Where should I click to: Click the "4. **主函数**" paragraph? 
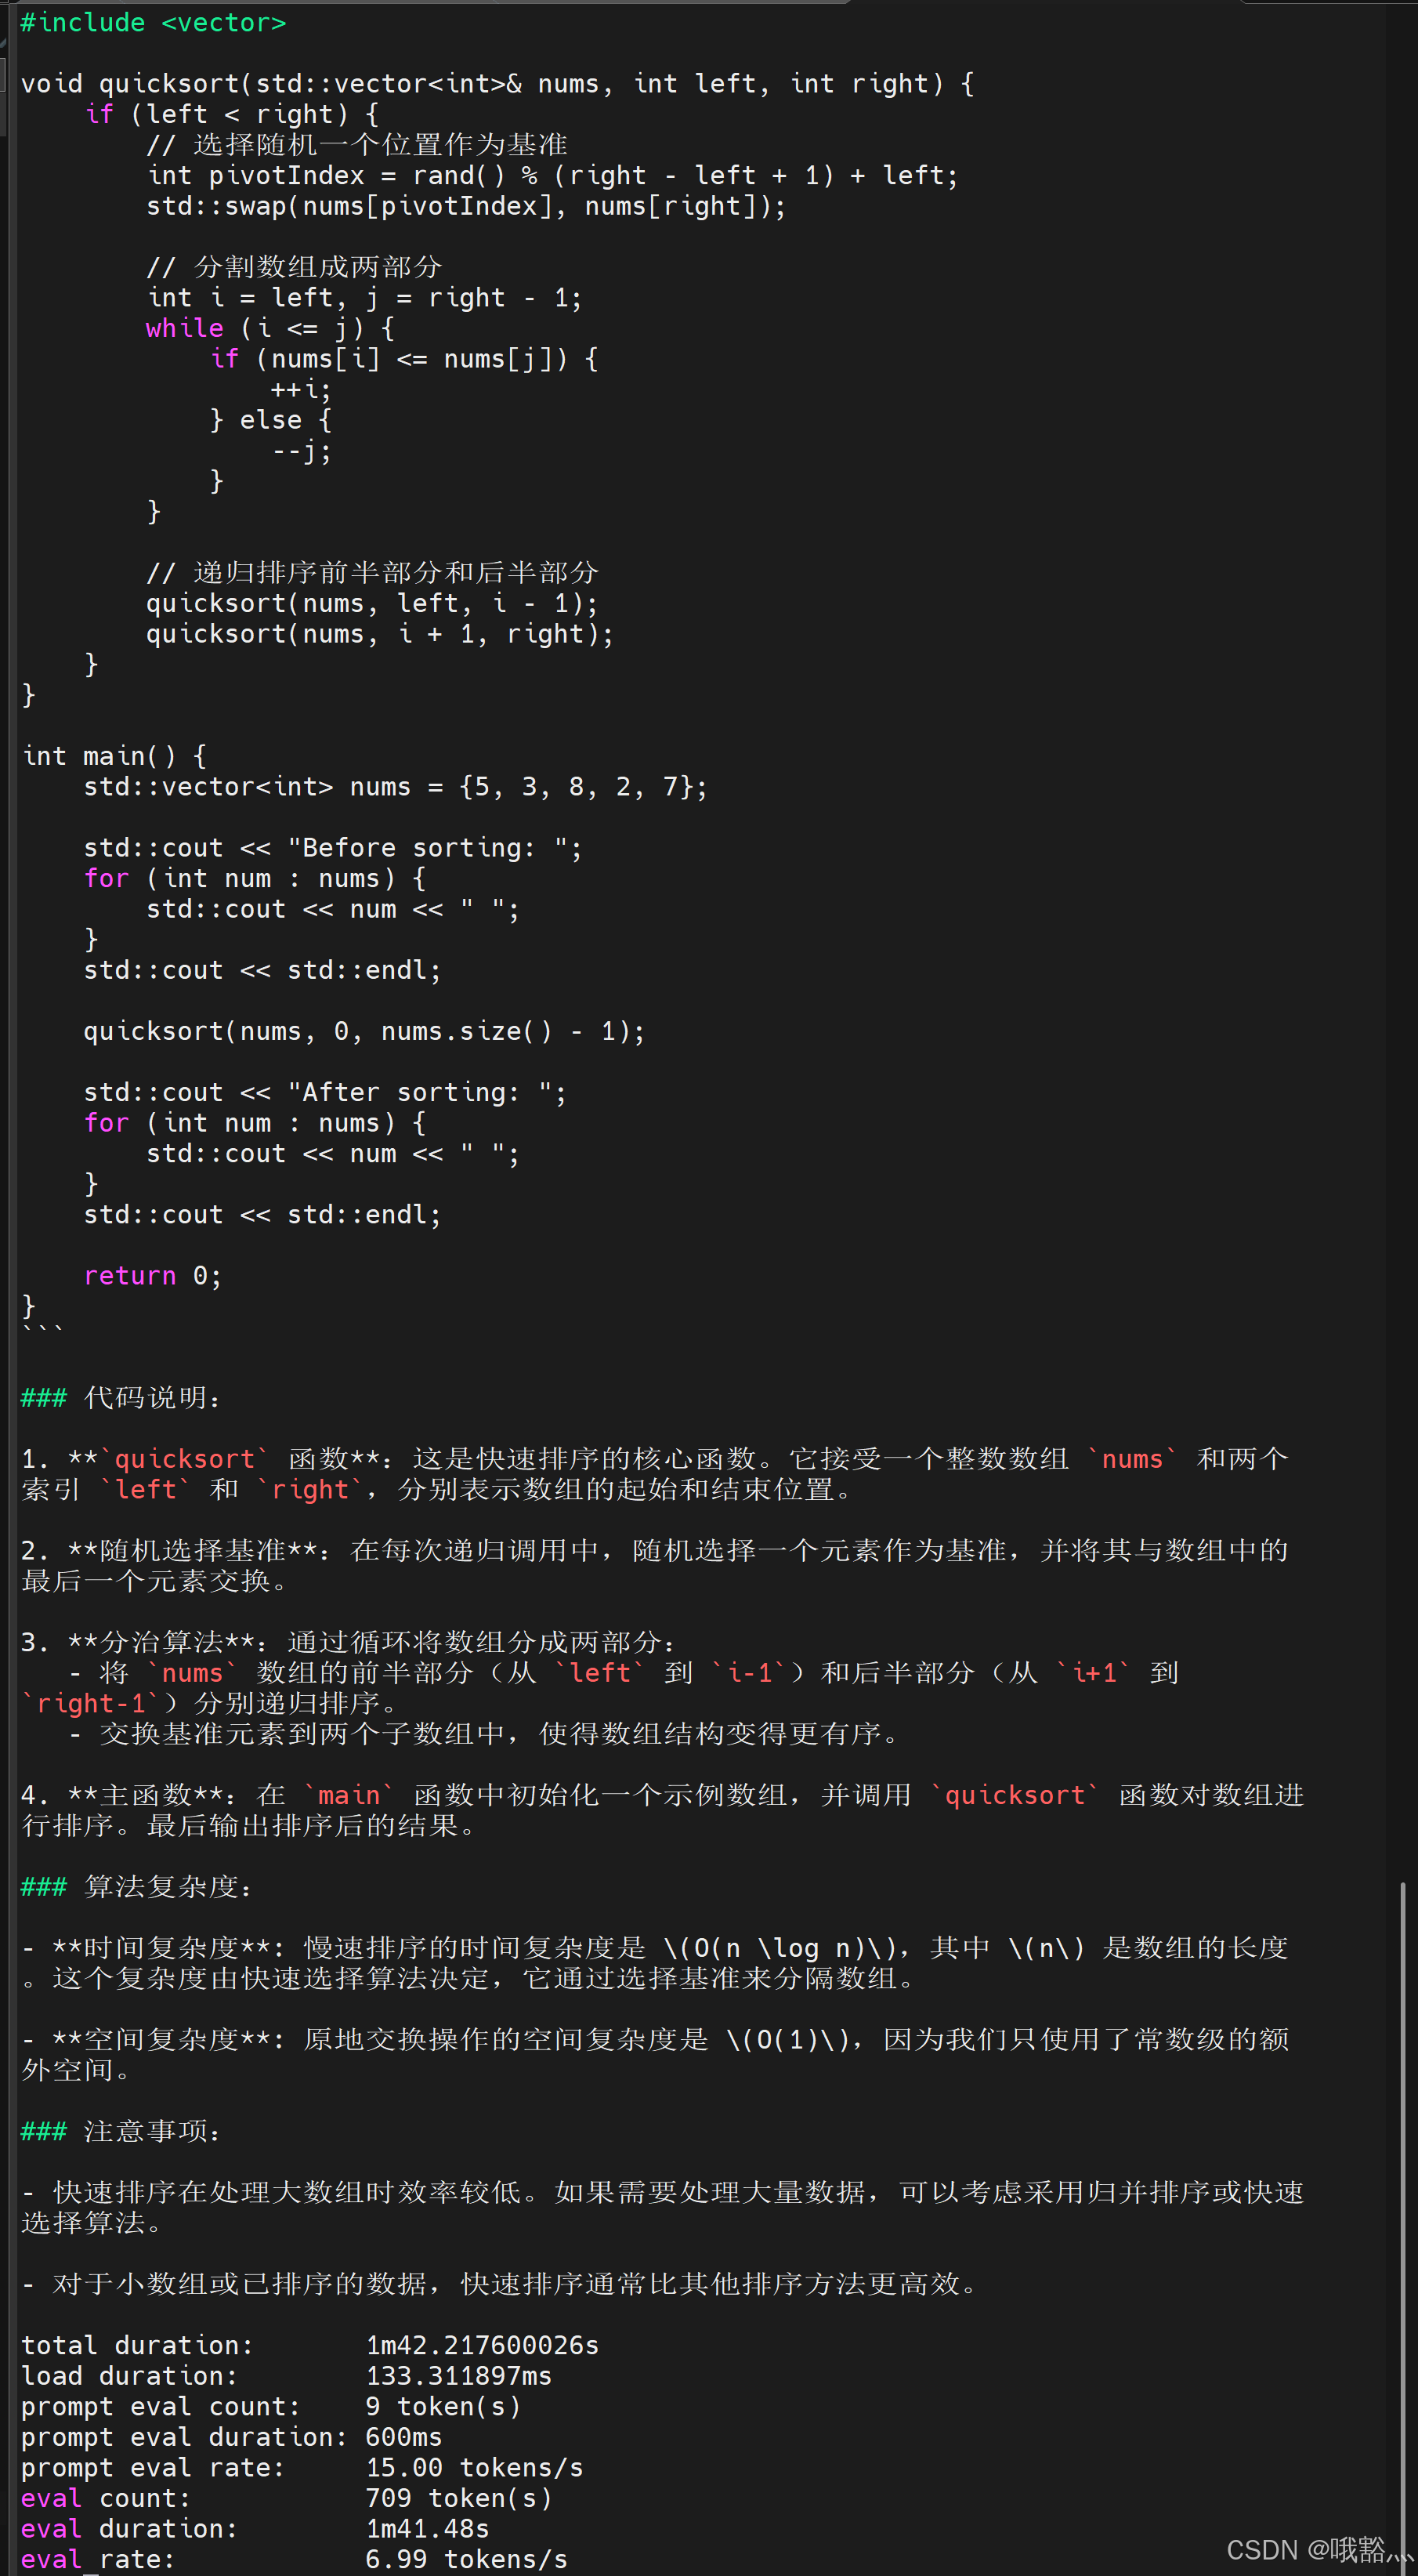point(662,1810)
